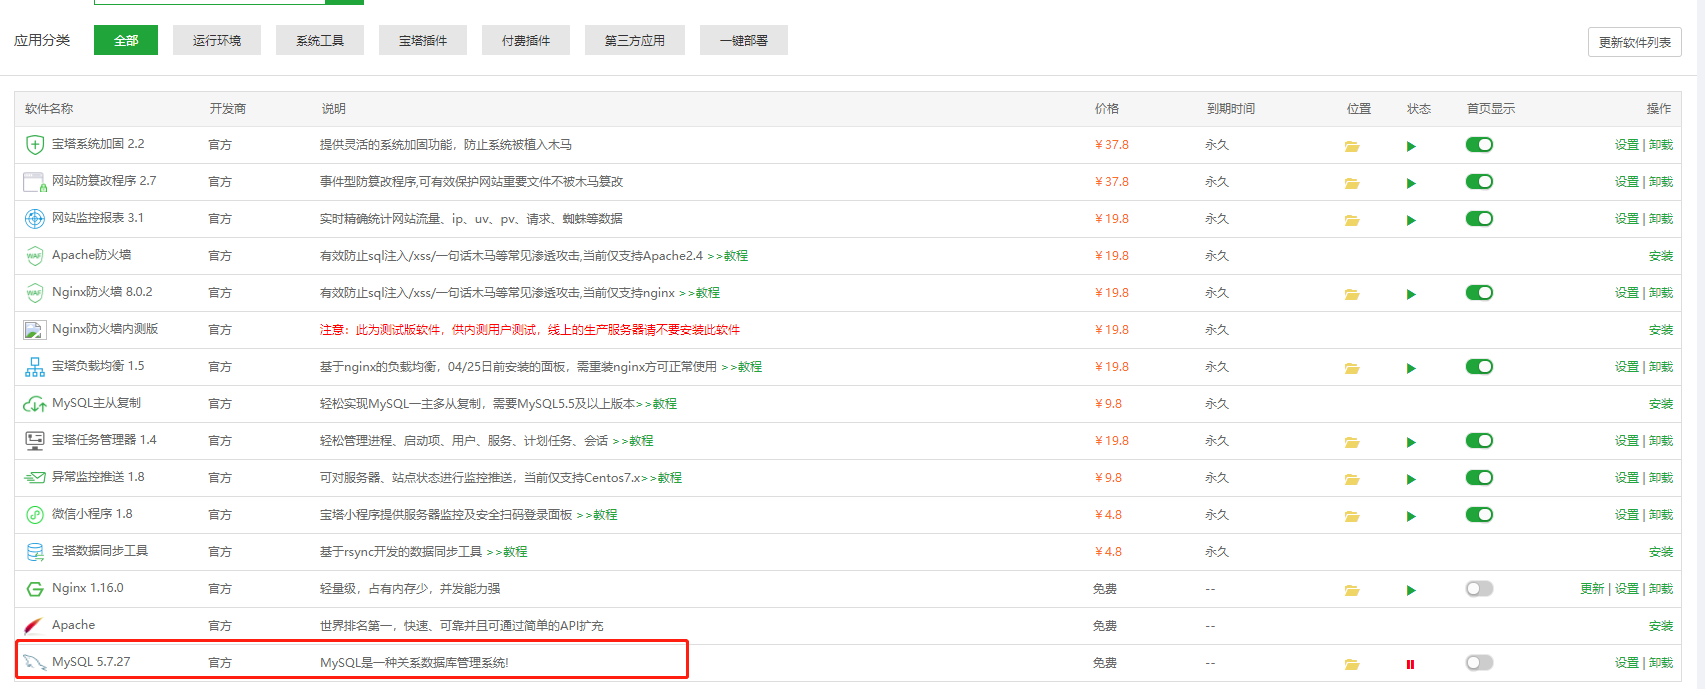Update Nginx 1.16.0
The width and height of the screenshot is (1705, 689).
tap(1592, 589)
